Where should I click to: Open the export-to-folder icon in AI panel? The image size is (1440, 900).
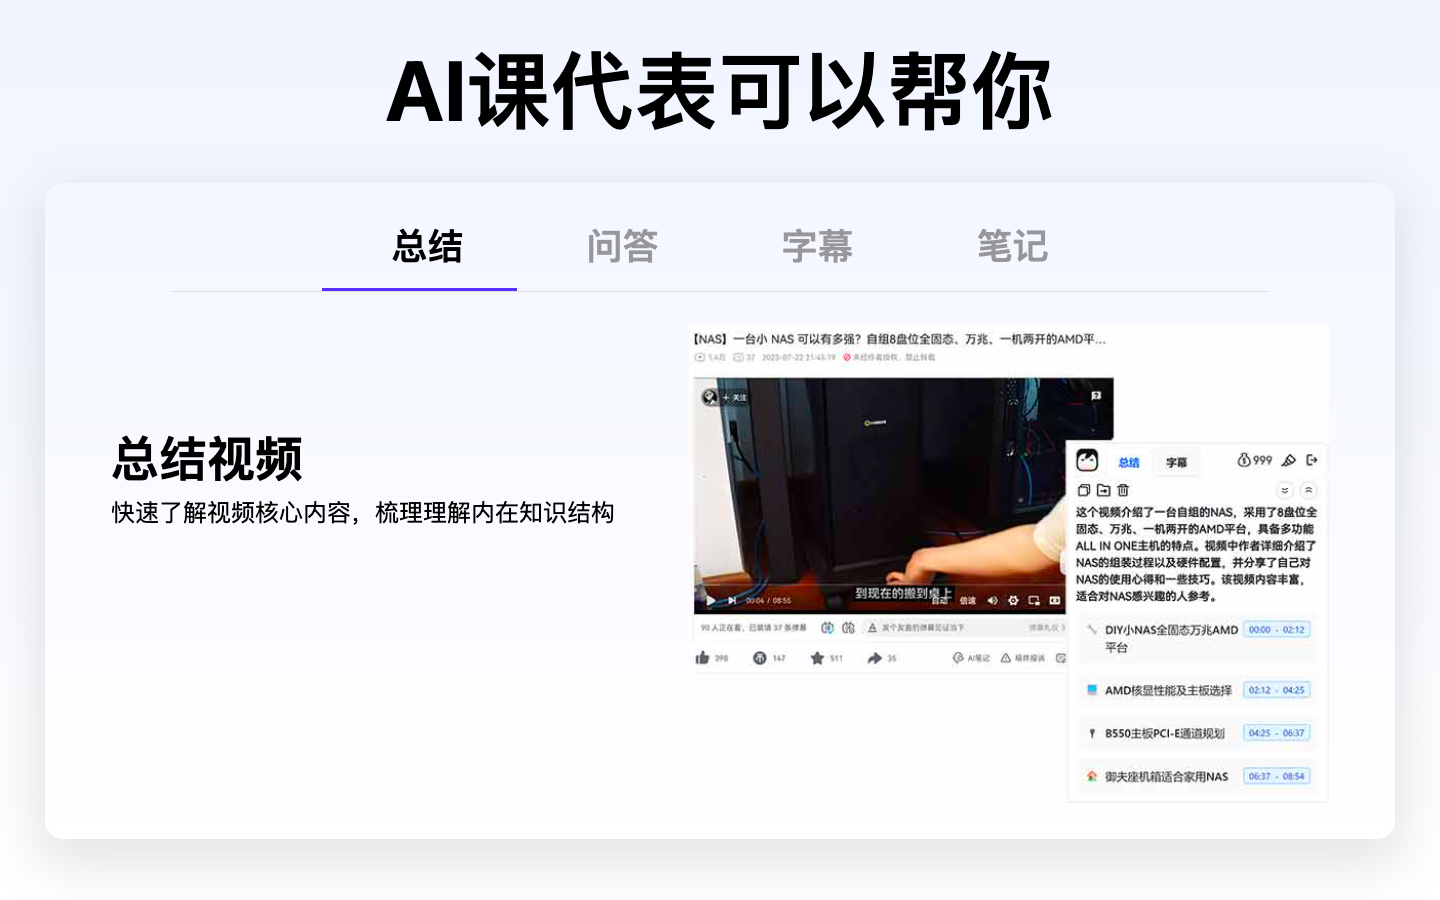point(1102,490)
